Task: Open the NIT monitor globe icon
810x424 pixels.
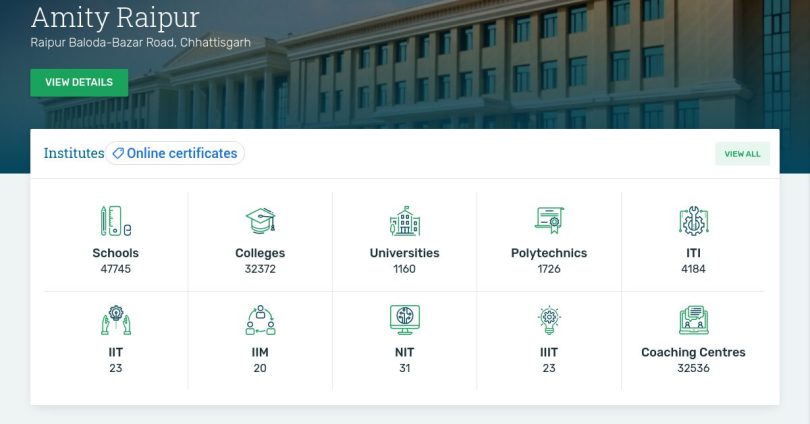Action: point(404,320)
